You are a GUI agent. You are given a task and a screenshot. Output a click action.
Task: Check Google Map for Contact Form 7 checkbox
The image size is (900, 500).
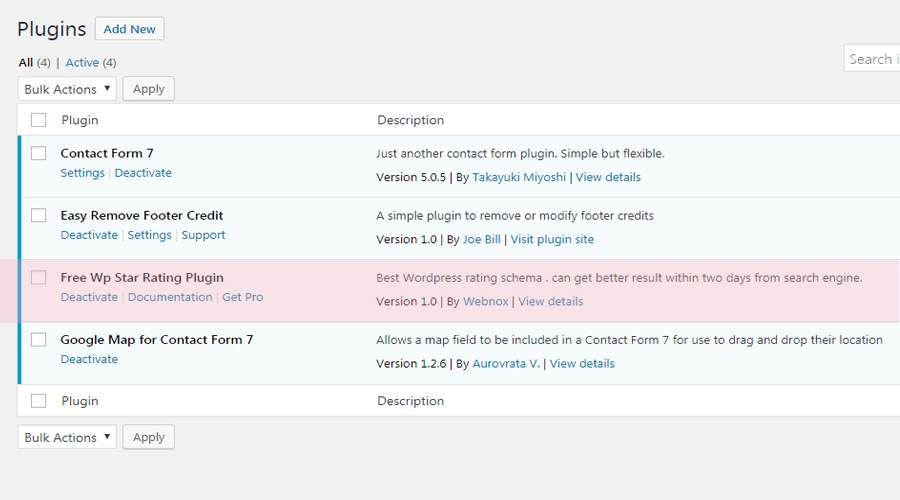click(38, 339)
